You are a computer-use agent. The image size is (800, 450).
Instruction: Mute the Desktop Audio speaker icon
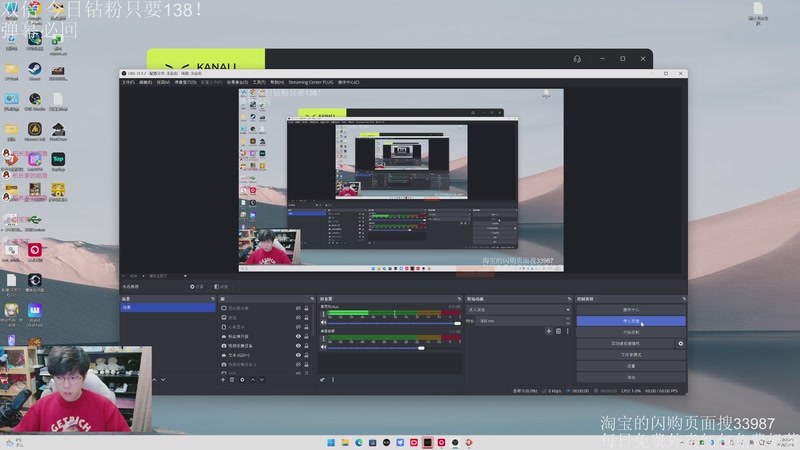pyautogui.click(x=323, y=347)
